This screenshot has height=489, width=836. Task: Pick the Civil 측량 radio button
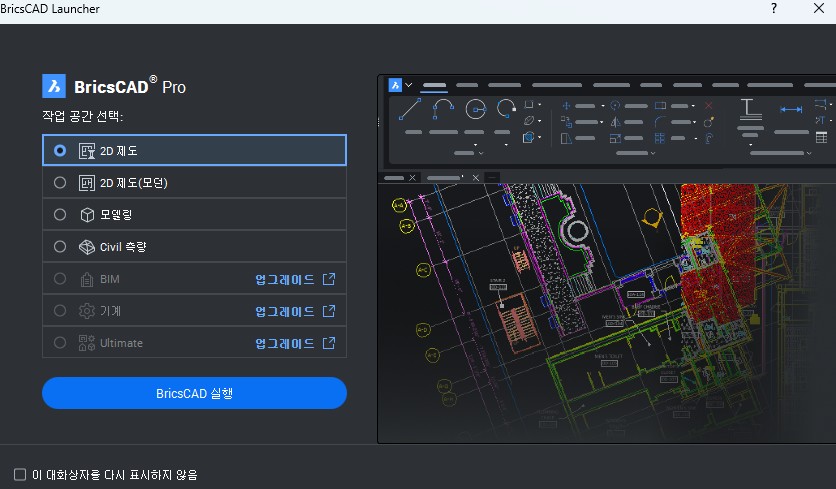point(60,246)
